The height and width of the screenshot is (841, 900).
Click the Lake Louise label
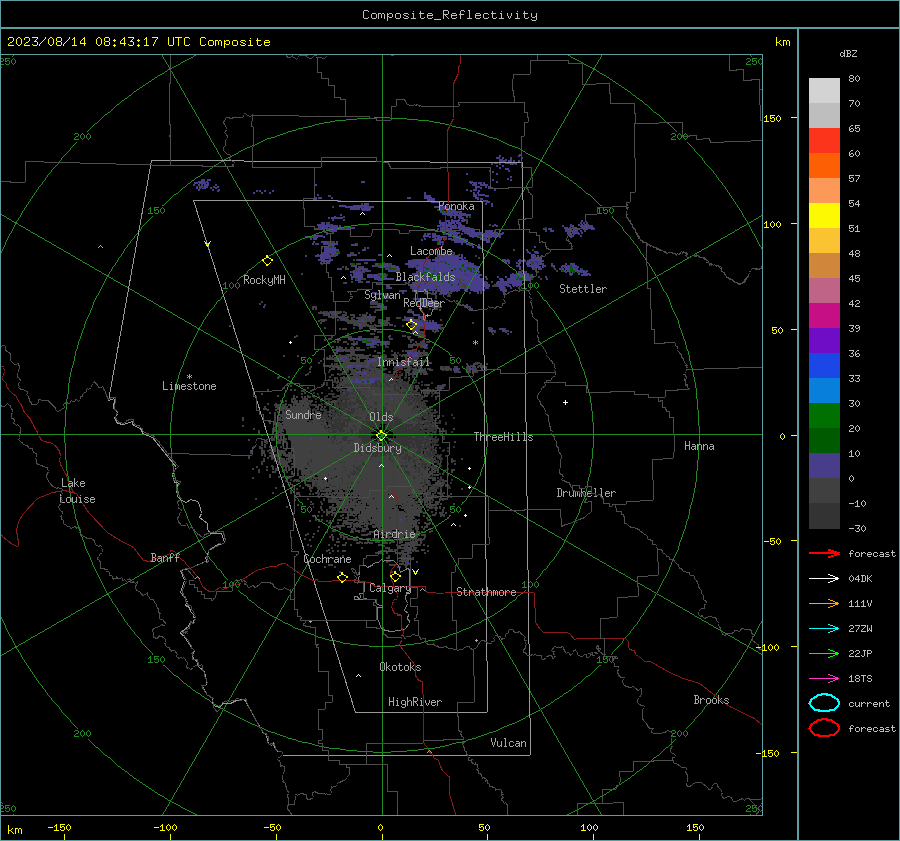[77, 491]
